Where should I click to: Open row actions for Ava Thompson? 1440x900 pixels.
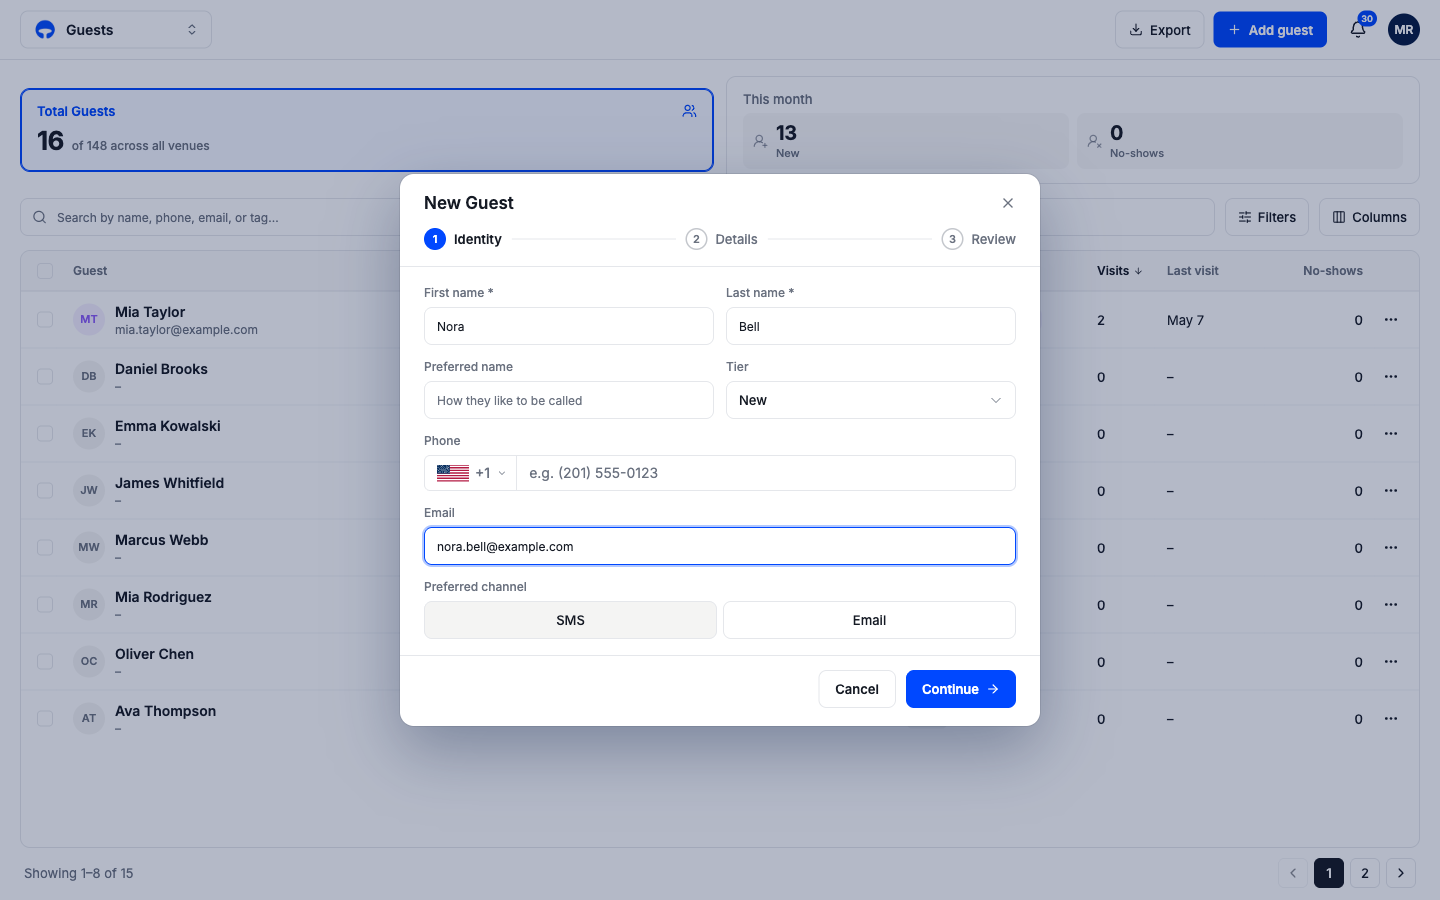1391,719
